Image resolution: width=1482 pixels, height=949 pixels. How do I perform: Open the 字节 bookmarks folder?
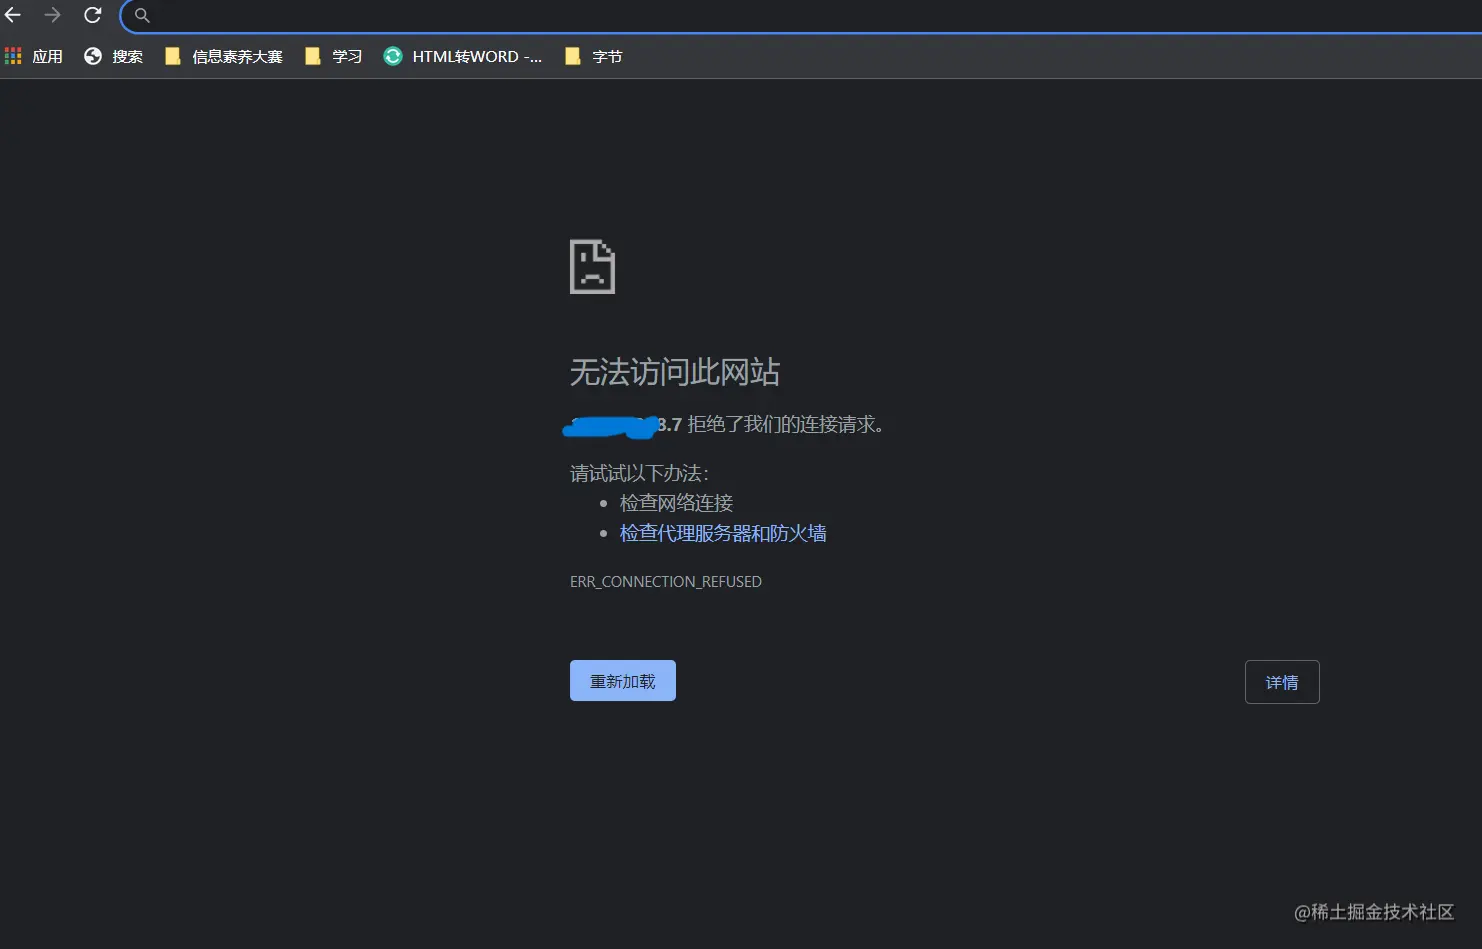(x=592, y=56)
